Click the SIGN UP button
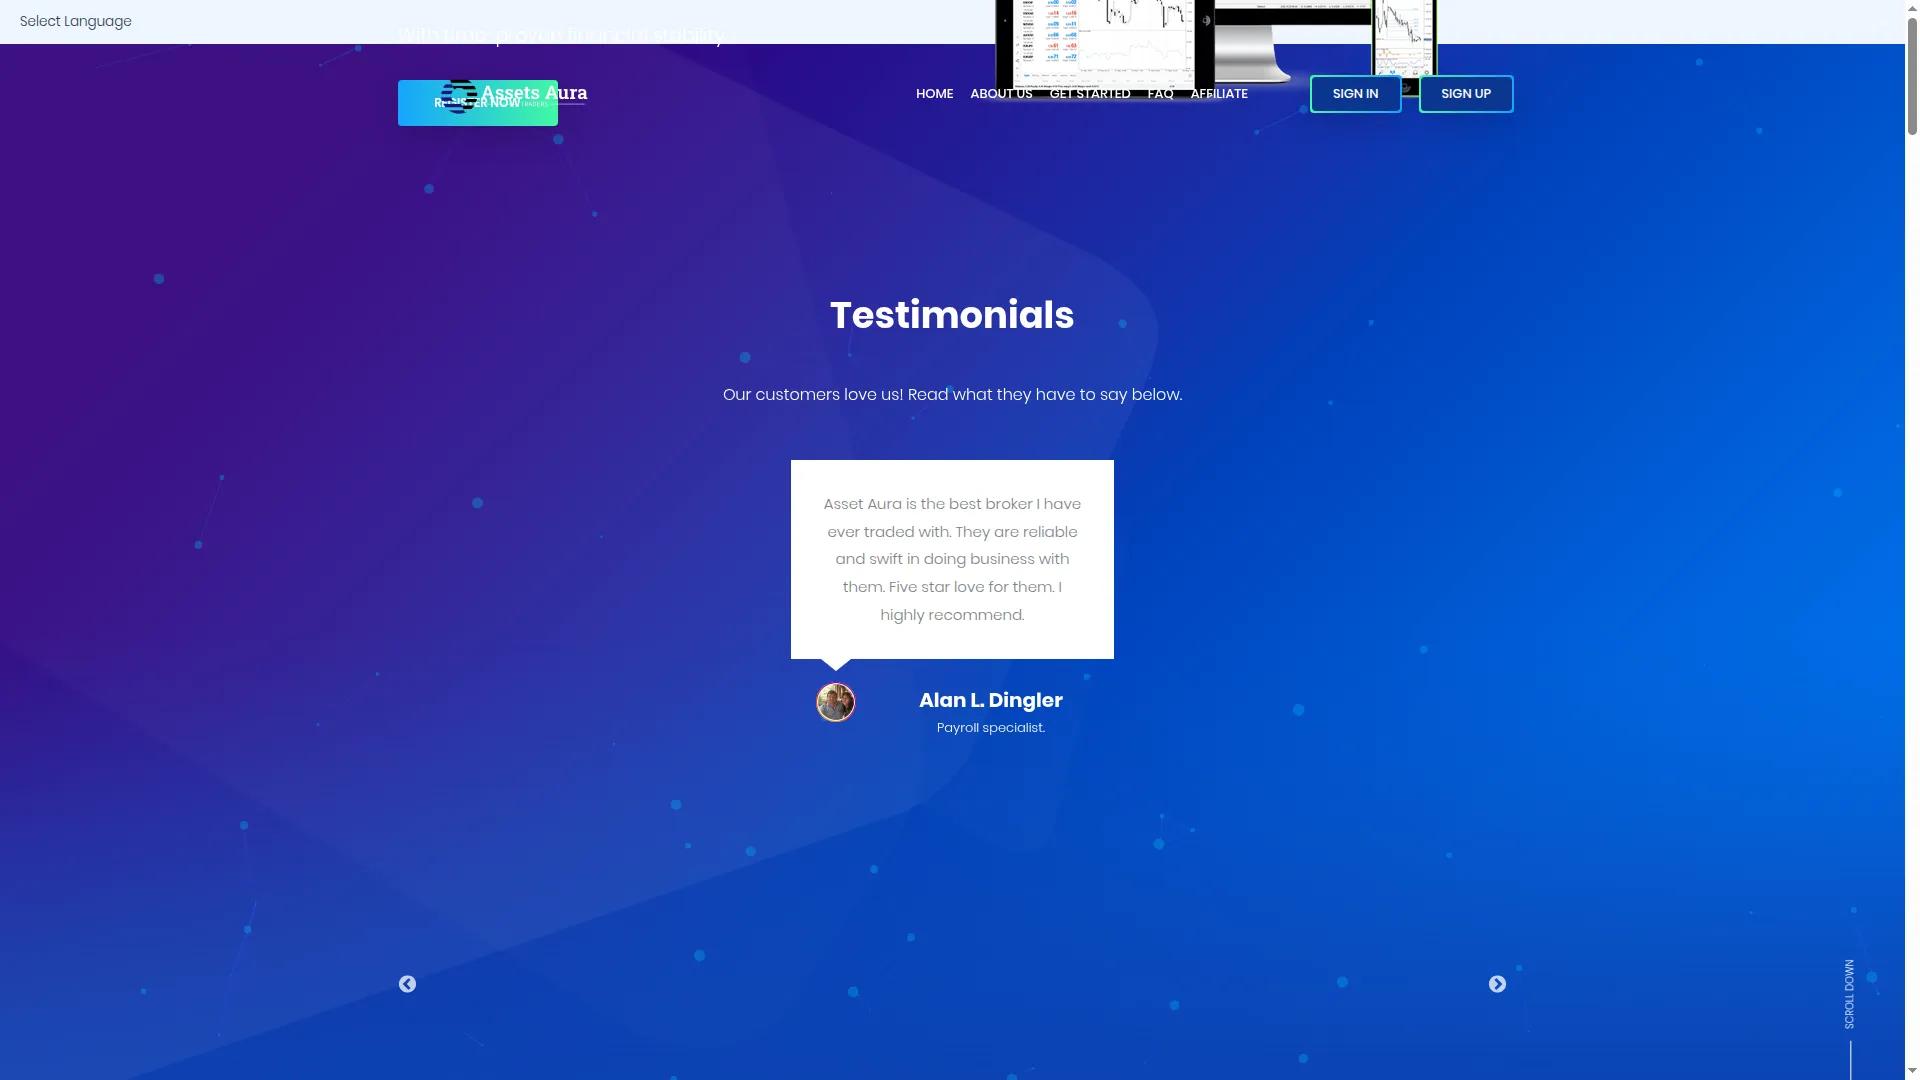 1466,94
